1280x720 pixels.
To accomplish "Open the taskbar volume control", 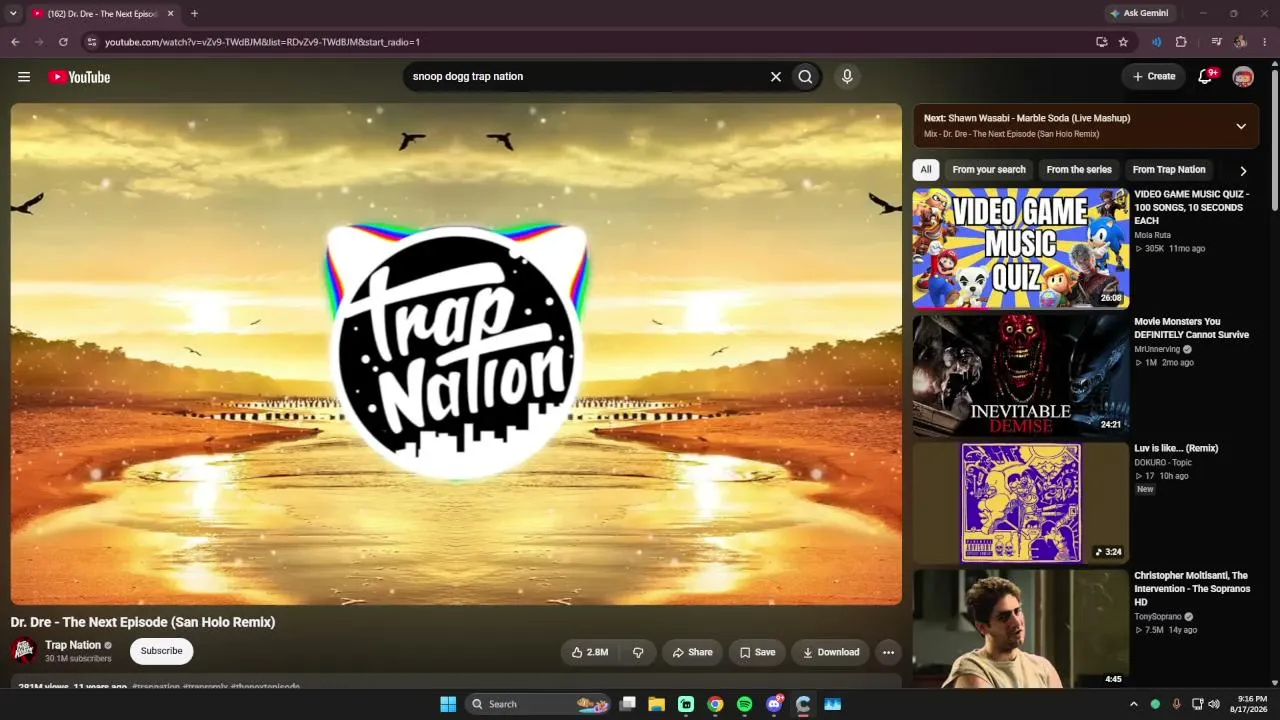I will coord(1214,704).
